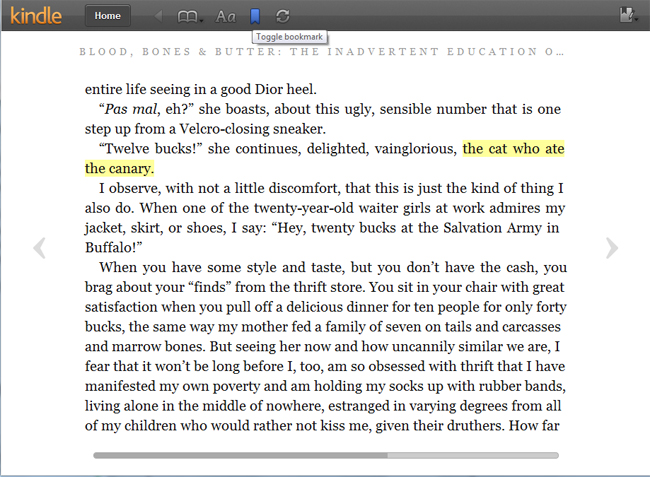The height and width of the screenshot is (477, 650).
Task: Turn to the next page
Action: [x=611, y=248]
